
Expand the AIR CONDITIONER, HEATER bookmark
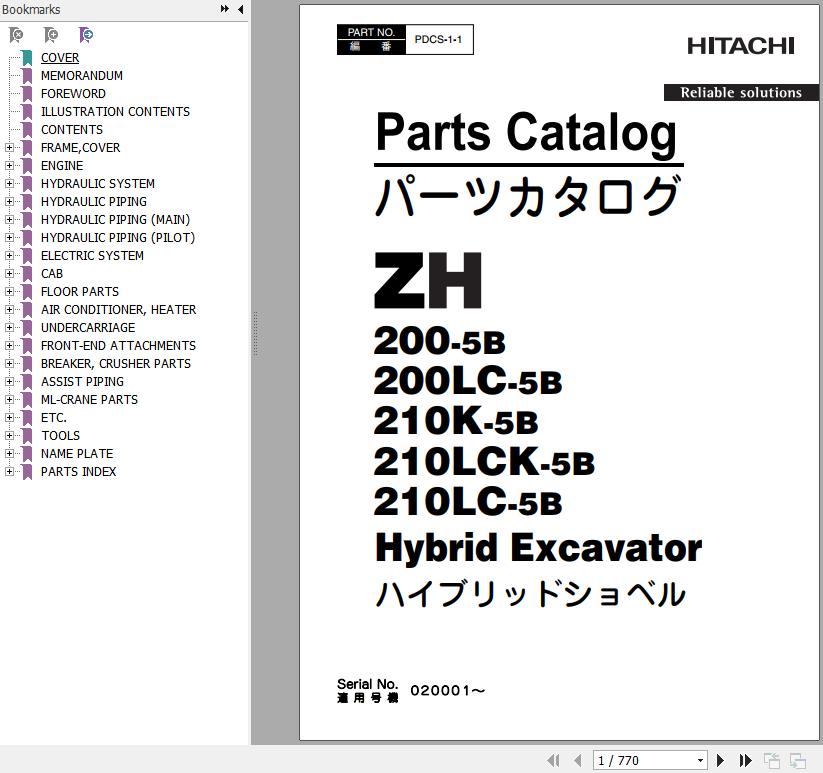point(9,310)
